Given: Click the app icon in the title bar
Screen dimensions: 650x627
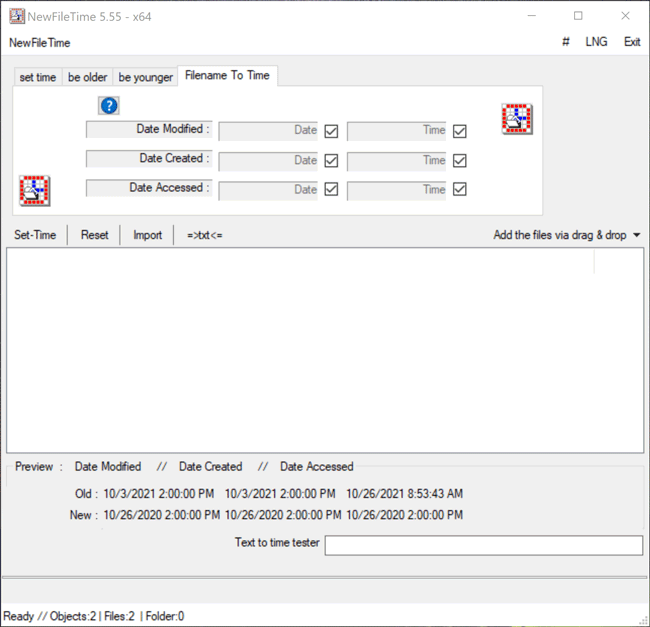Looking at the screenshot, I should tap(17, 16).
